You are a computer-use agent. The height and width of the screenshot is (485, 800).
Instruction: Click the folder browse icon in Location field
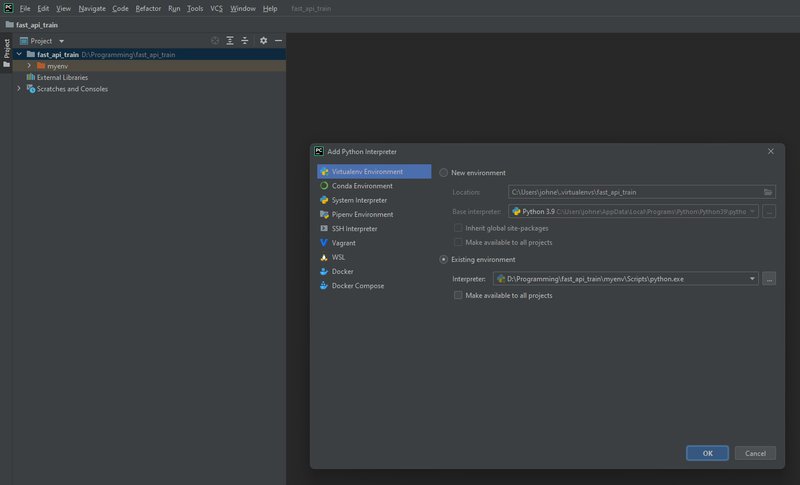768,192
